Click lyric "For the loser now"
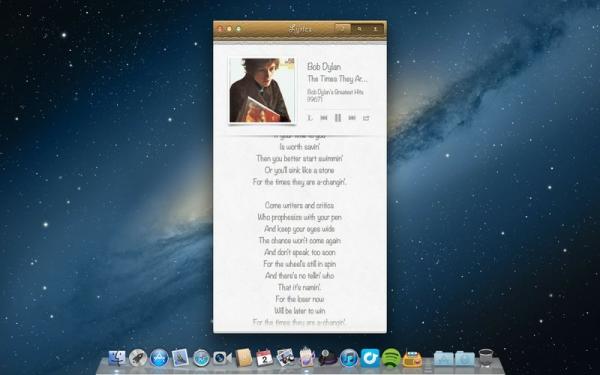The height and width of the screenshot is (375, 600). 300,299
